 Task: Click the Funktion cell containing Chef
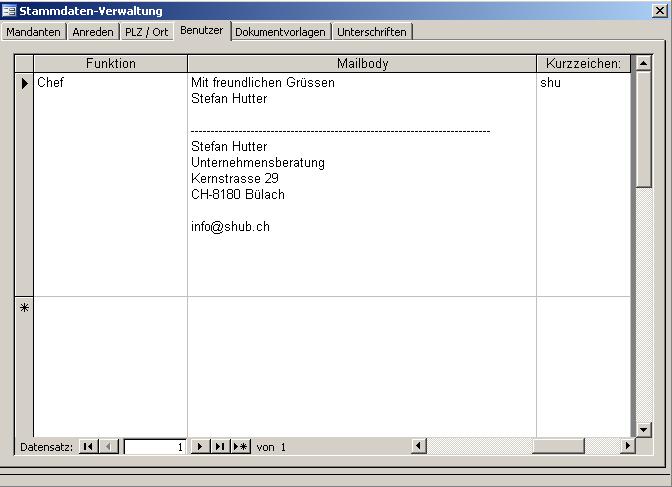110,83
